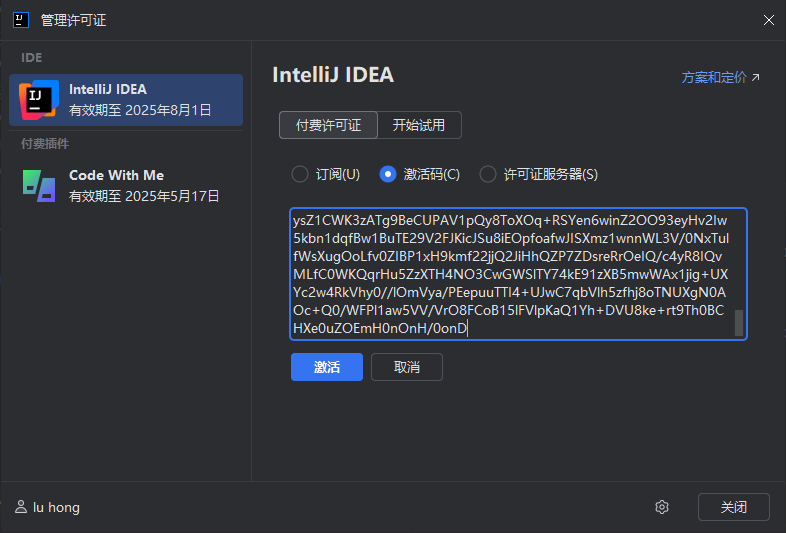Click the lu hong account name
This screenshot has width=786, height=533.
click(x=56, y=507)
